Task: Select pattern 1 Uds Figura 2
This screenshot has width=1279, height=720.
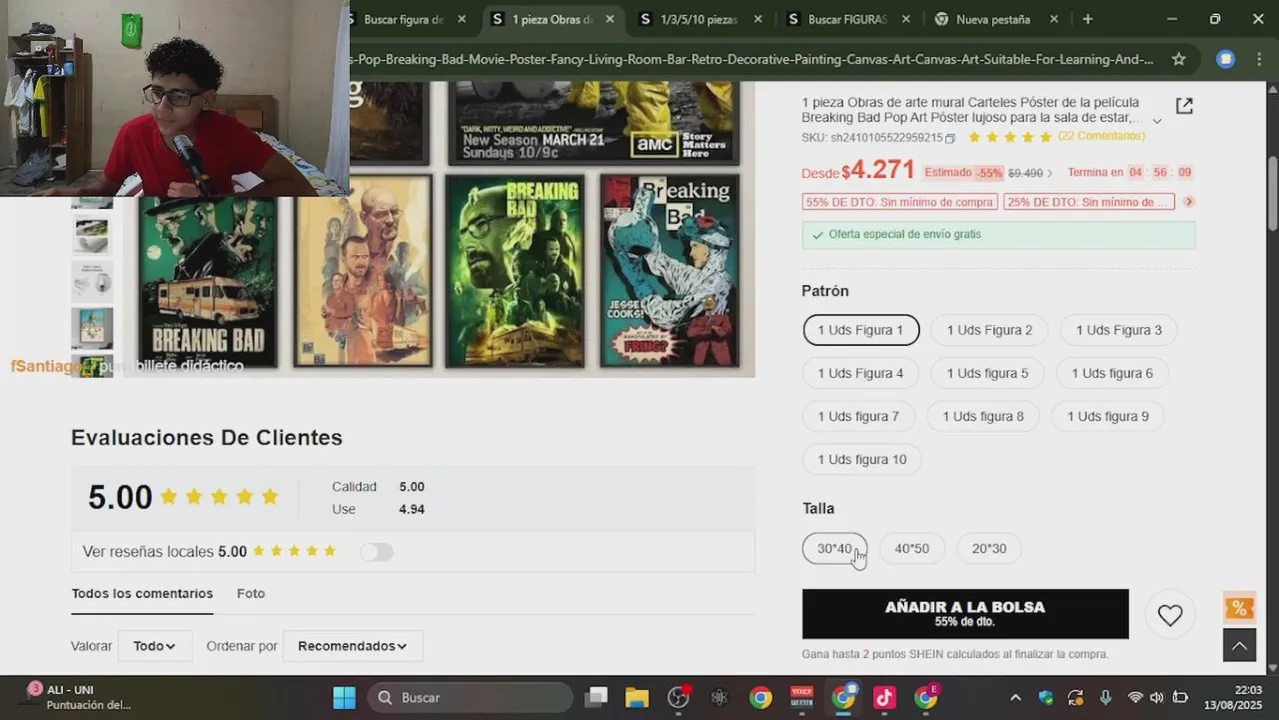Action: click(x=989, y=330)
